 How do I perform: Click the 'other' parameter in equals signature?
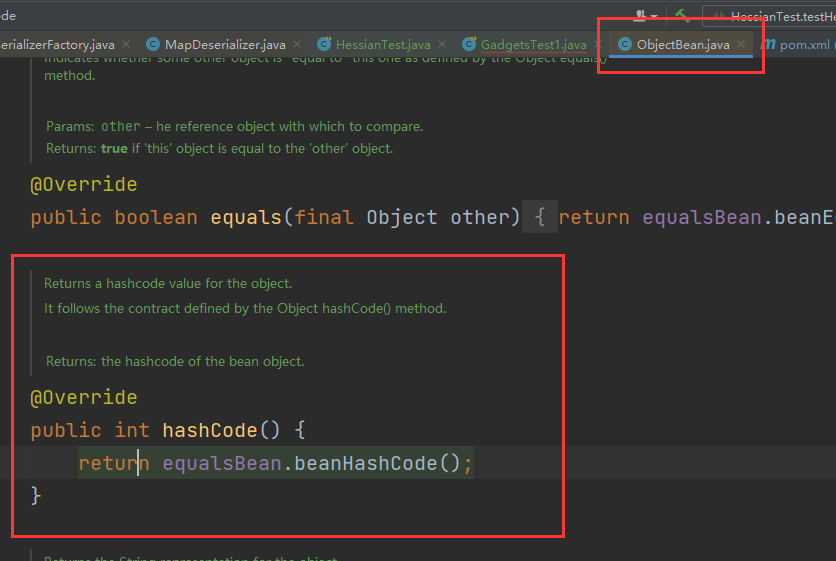480,218
